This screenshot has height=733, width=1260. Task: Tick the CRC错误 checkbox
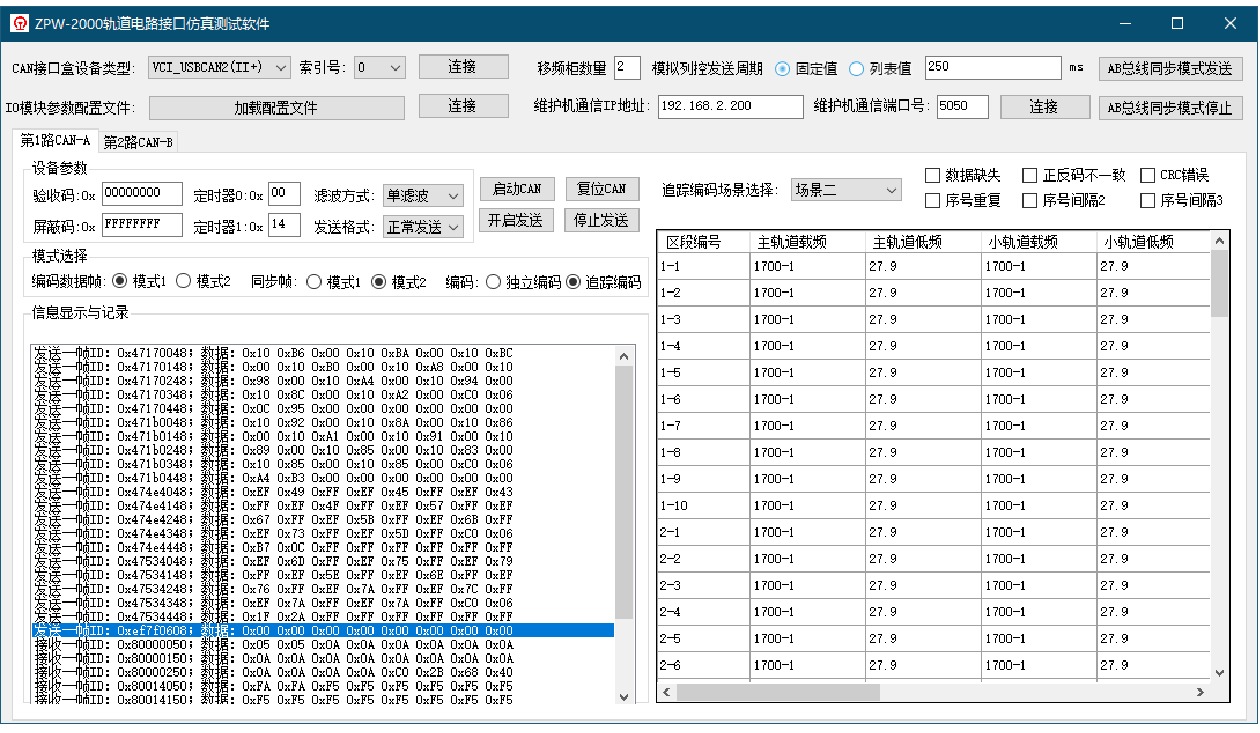coord(1147,175)
